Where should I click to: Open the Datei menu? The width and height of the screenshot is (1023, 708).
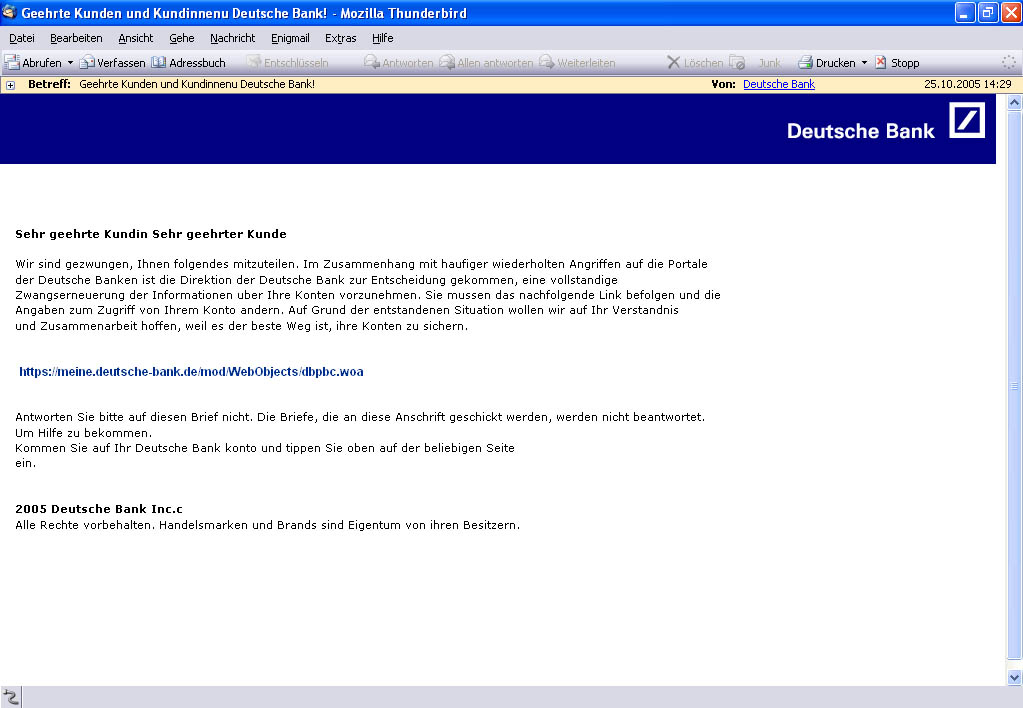(x=22, y=38)
